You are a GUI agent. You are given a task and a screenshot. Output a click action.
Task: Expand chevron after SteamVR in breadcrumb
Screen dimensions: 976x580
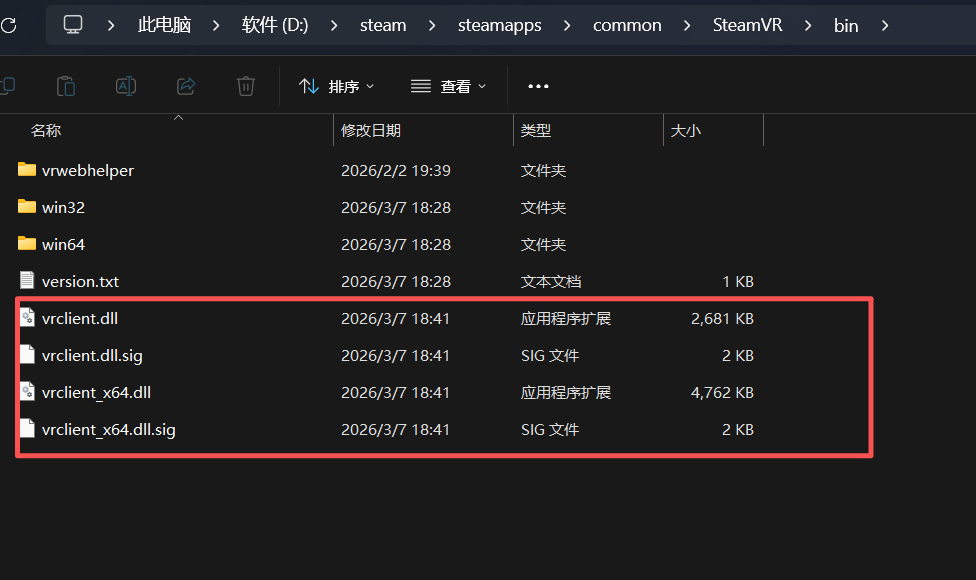click(808, 26)
